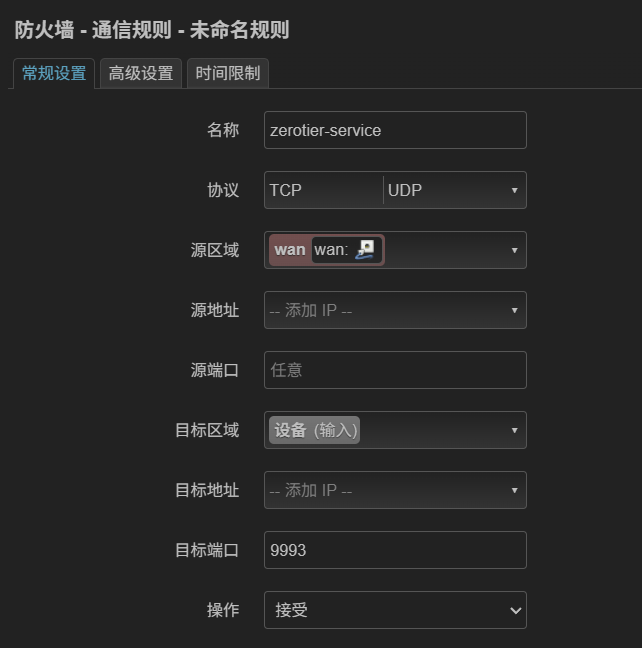642x648 pixels.
Task: Click the wan network interface icon
Action: tap(366, 250)
